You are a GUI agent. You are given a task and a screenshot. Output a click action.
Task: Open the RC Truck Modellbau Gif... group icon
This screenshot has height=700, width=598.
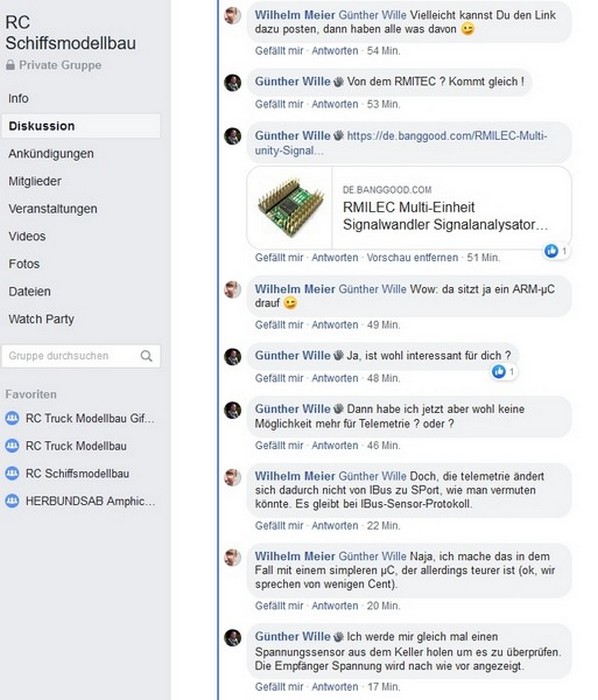click(12, 418)
